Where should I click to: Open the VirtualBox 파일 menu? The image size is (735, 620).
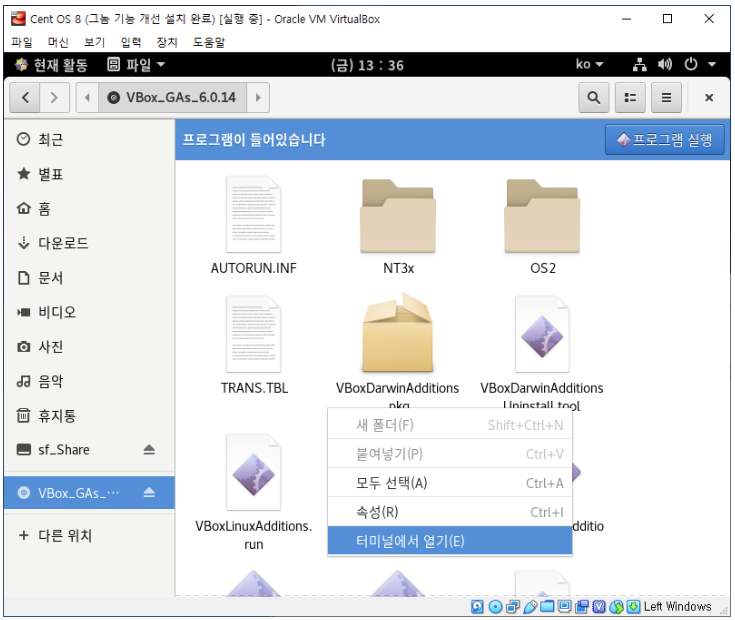pos(22,42)
